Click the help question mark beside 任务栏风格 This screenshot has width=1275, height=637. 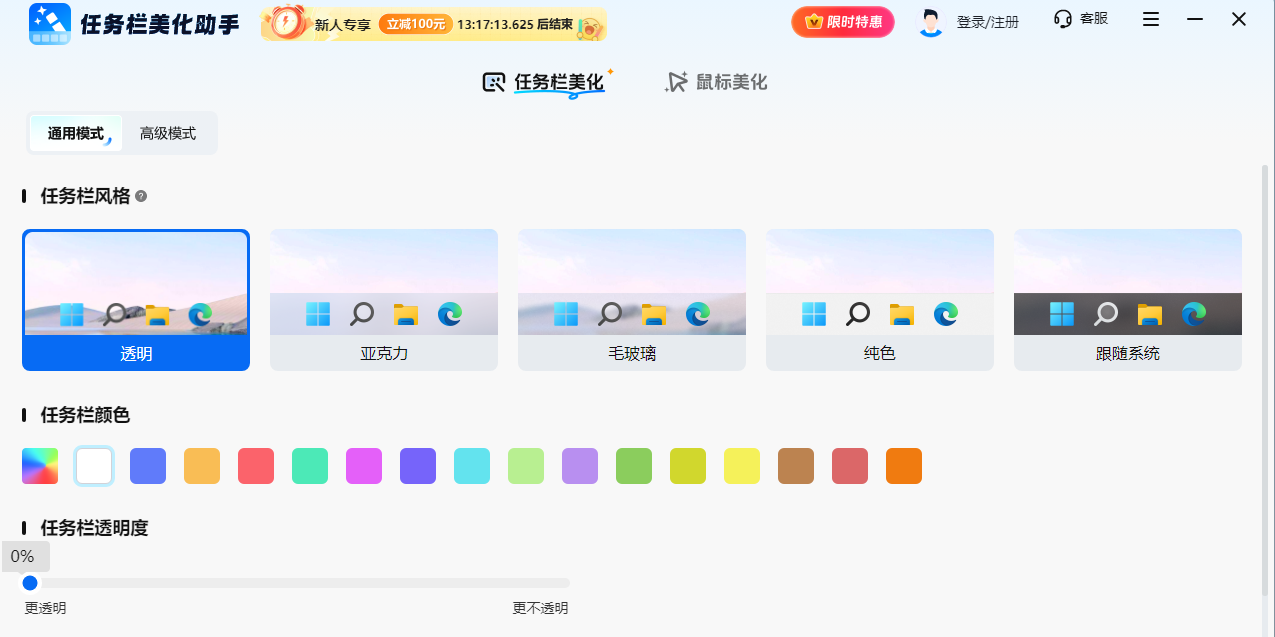[140, 196]
